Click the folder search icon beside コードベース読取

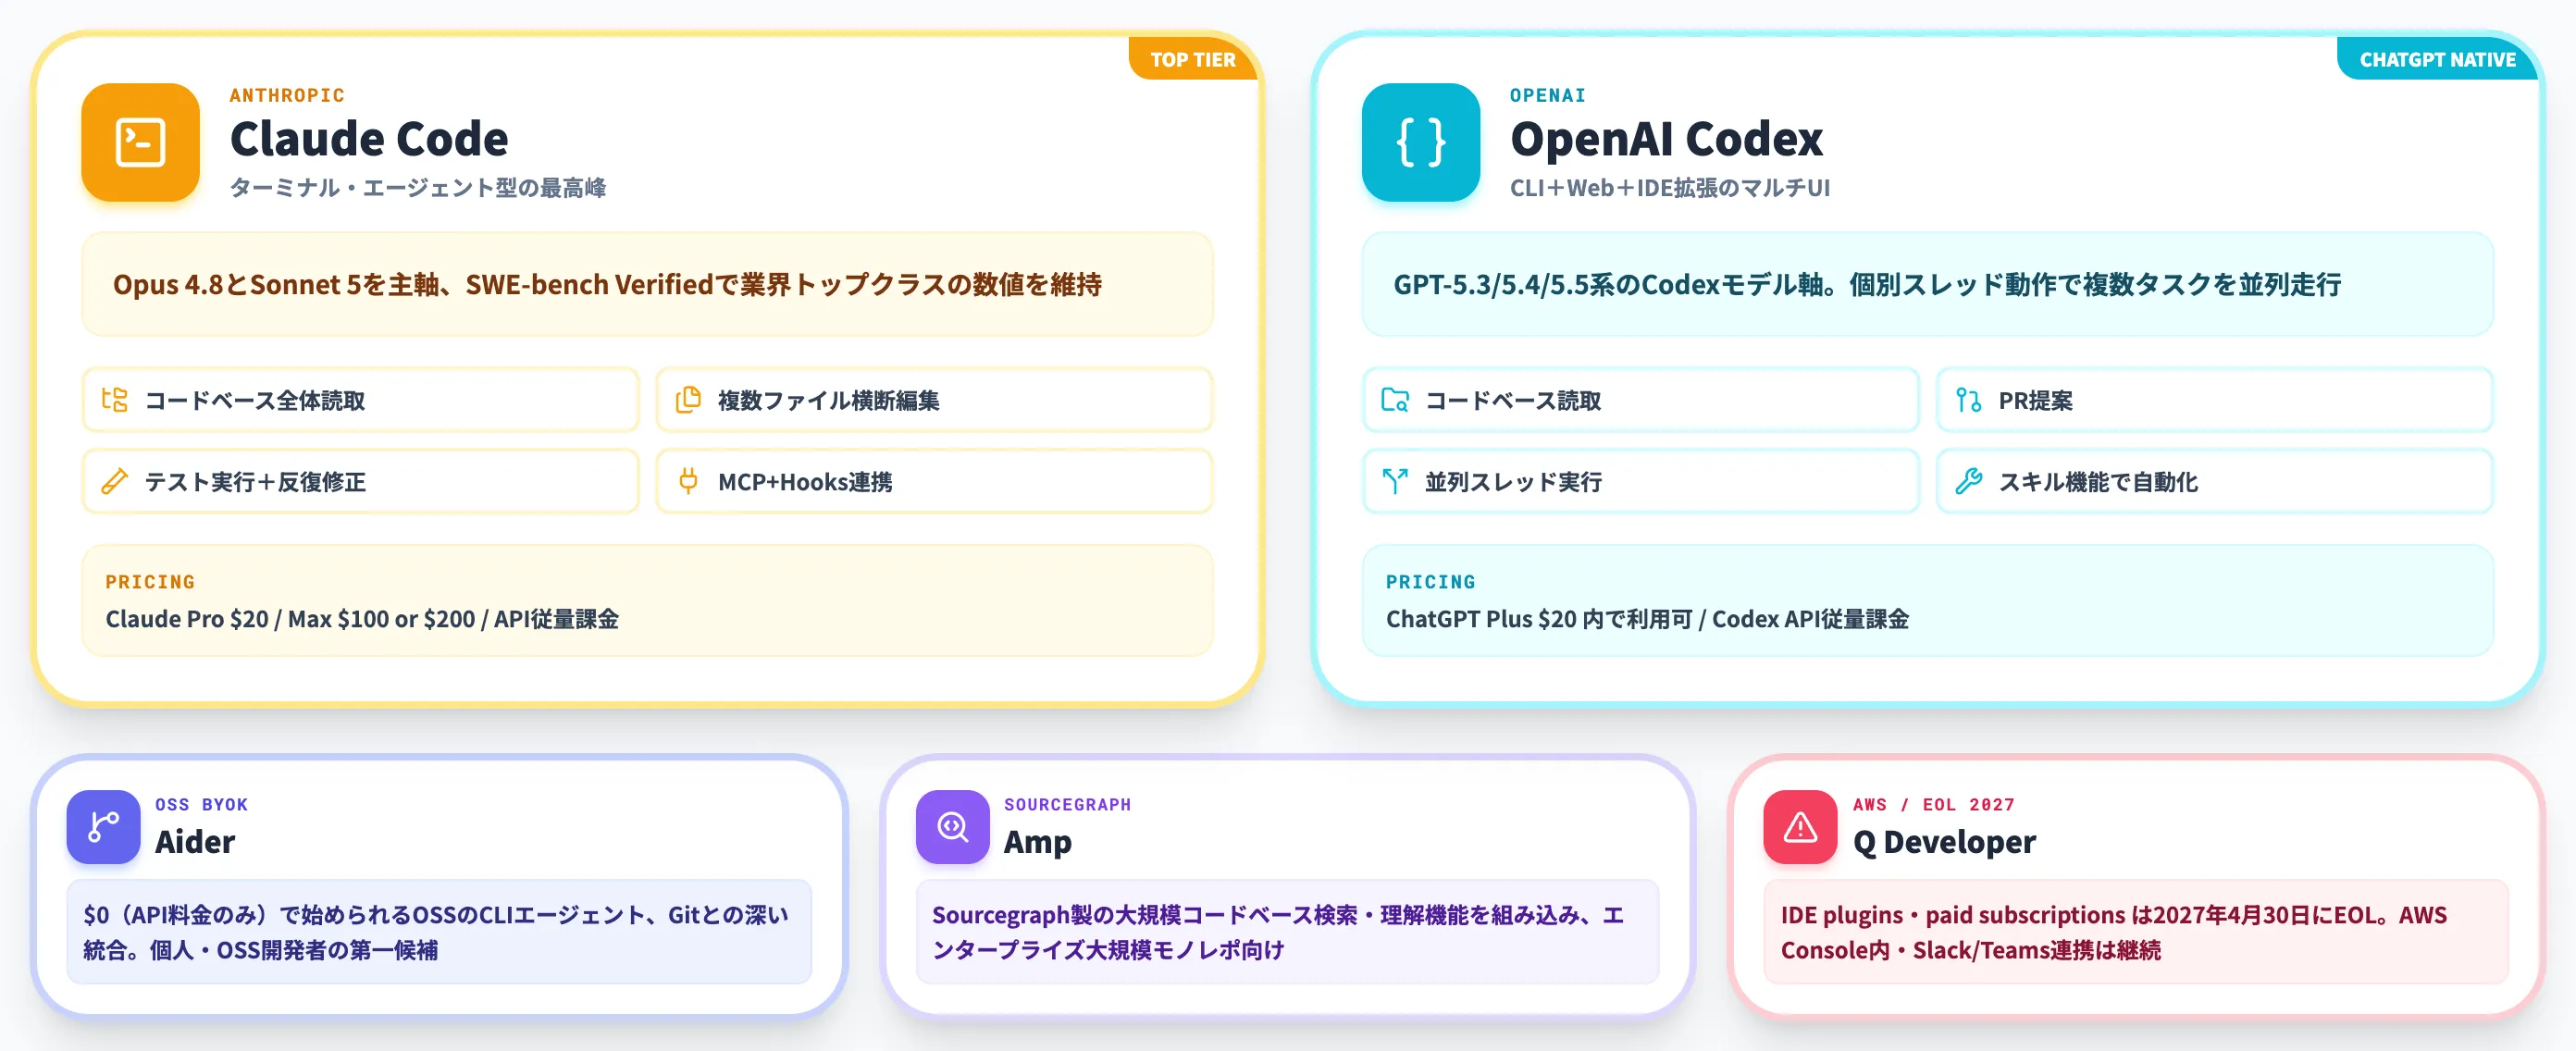coord(1395,400)
